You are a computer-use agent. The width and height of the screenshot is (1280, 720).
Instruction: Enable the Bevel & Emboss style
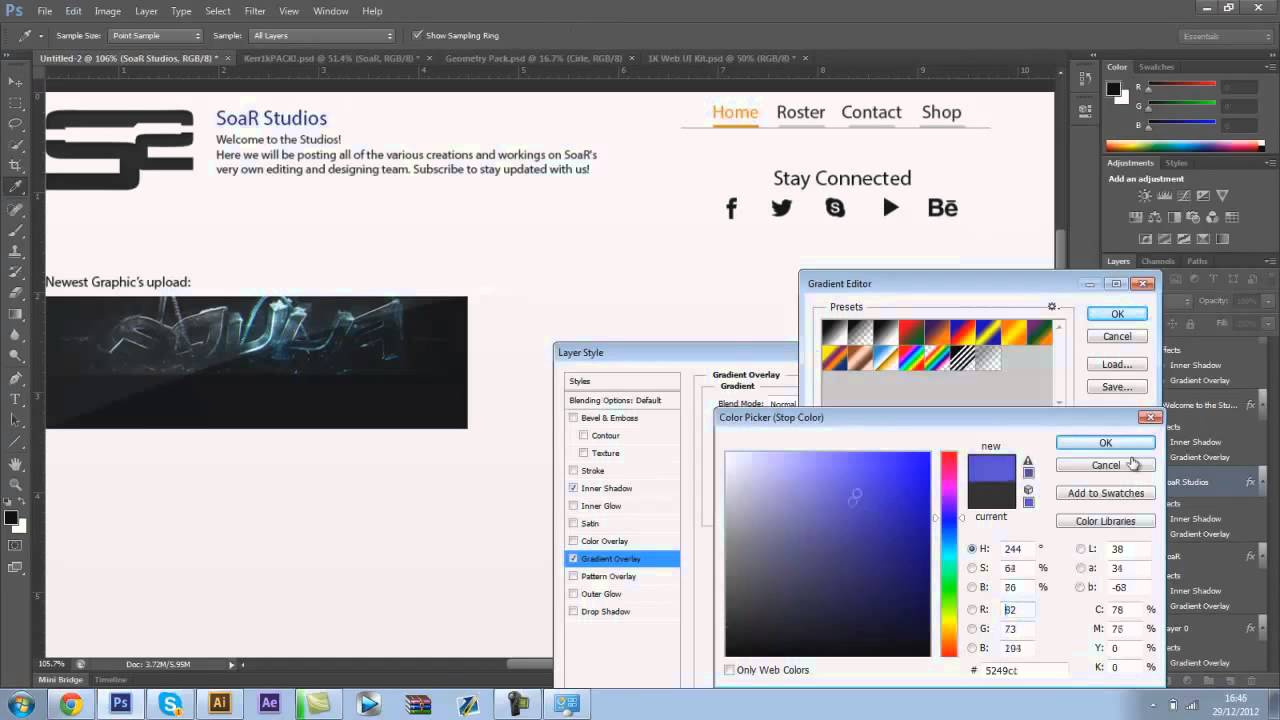point(573,418)
